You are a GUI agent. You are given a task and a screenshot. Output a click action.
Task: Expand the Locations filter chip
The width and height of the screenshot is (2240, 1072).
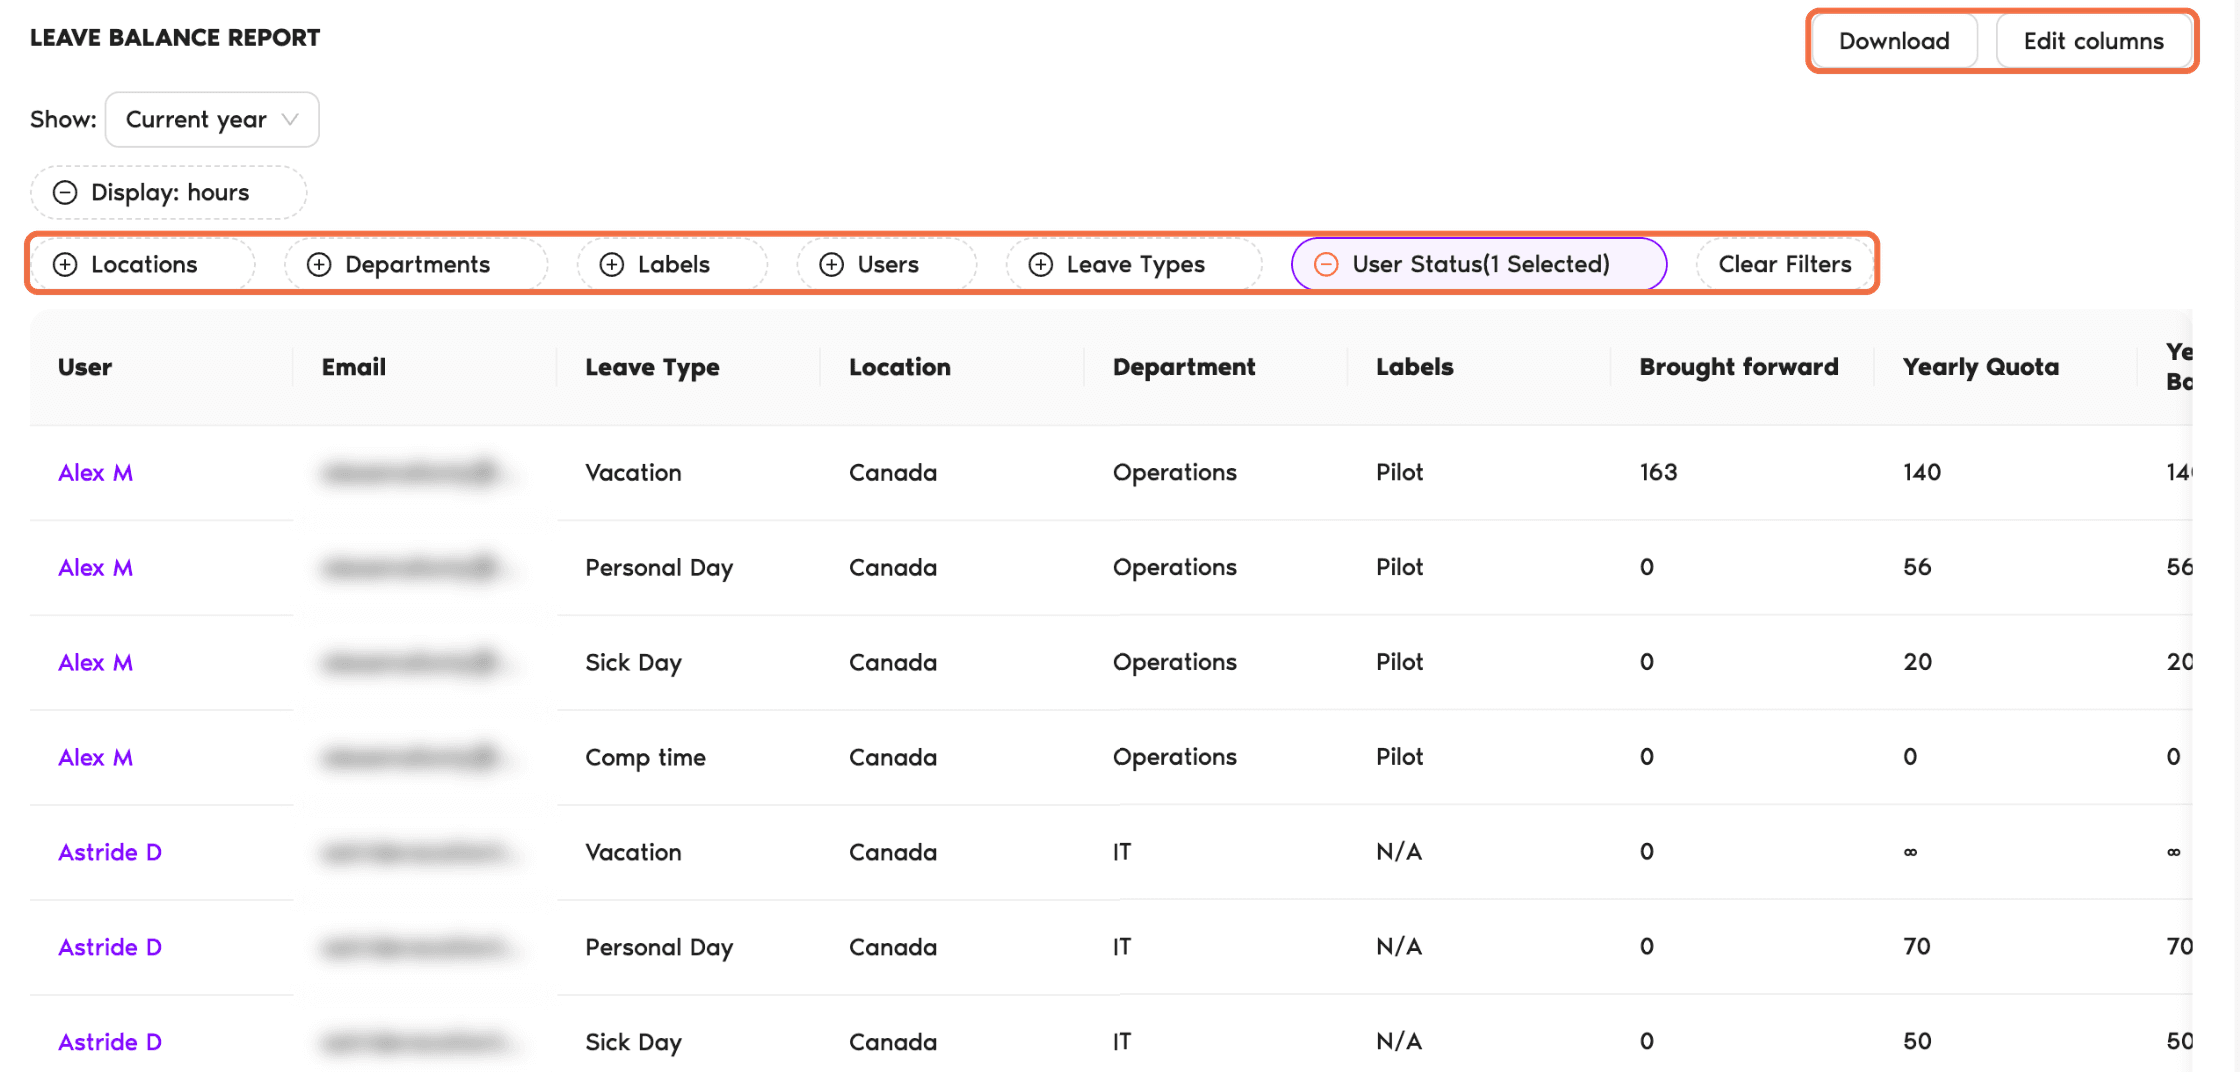tap(143, 264)
